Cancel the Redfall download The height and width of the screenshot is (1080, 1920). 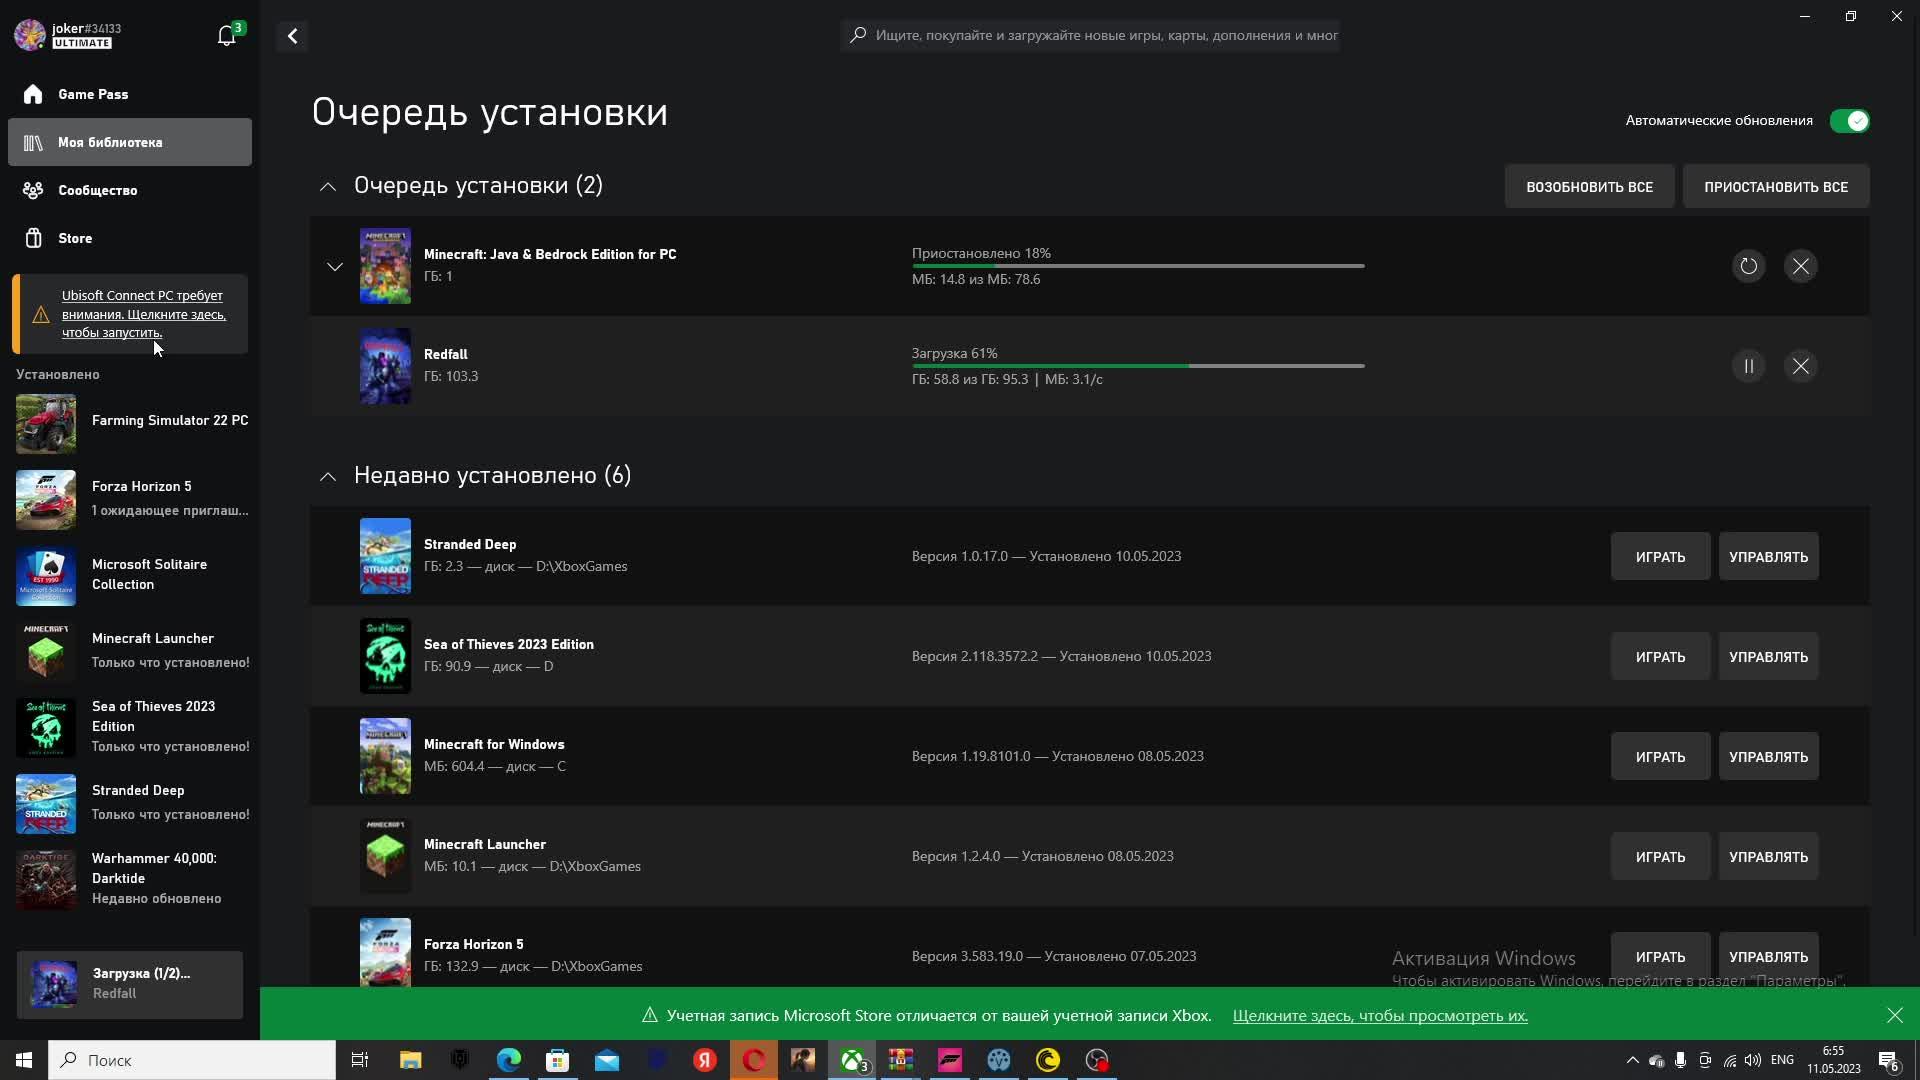coord(1800,366)
